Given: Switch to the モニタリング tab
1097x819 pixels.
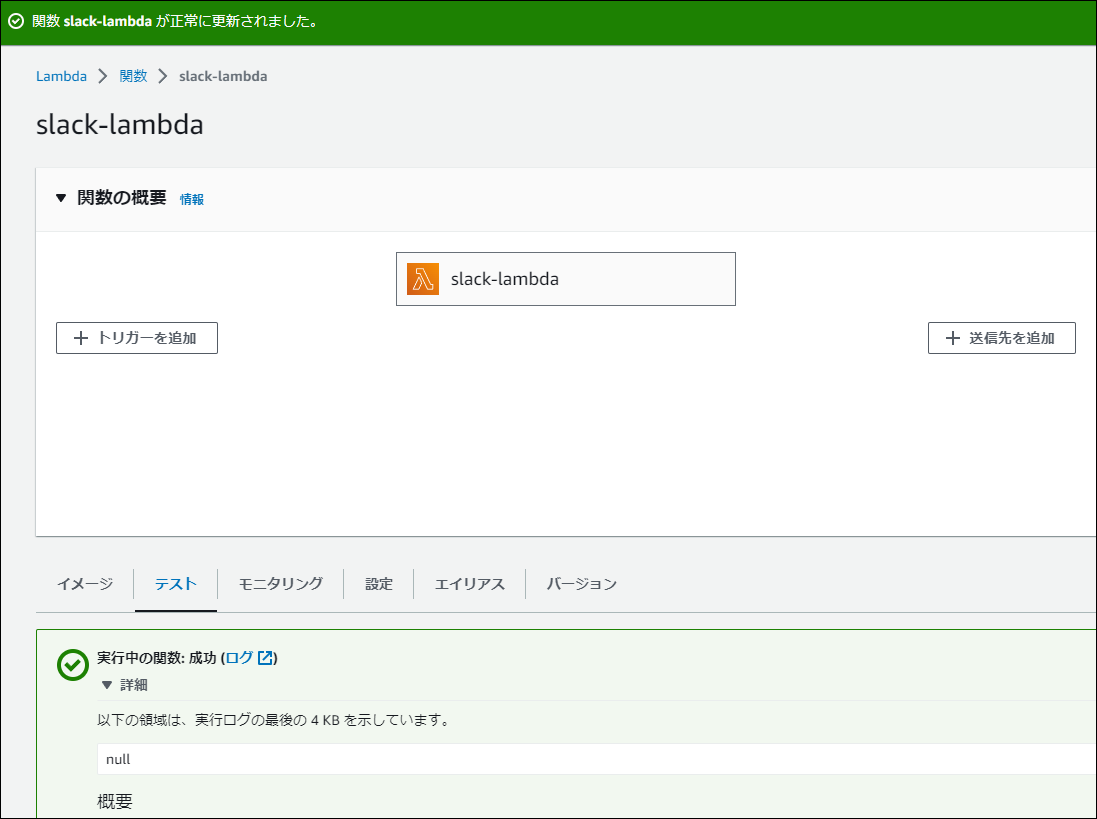Looking at the screenshot, I should [x=281, y=584].
